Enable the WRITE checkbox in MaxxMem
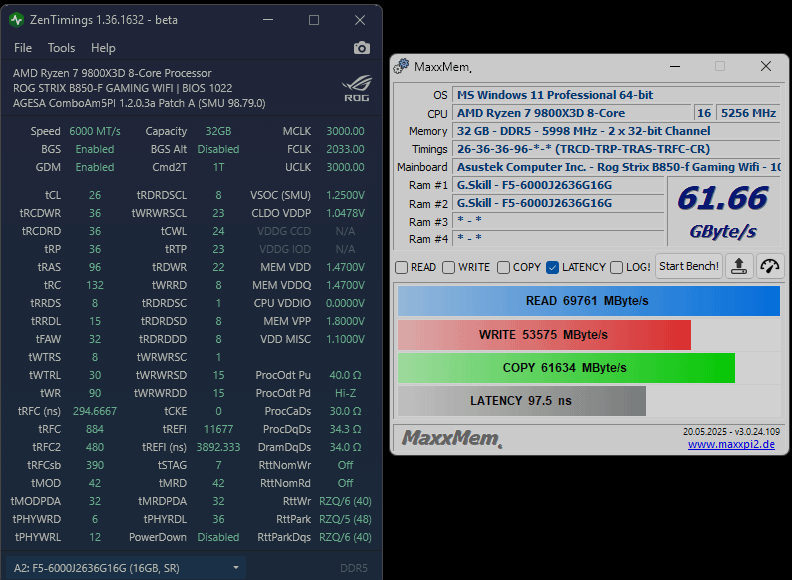This screenshot has height=580, width=792. [x=449, y=267]
